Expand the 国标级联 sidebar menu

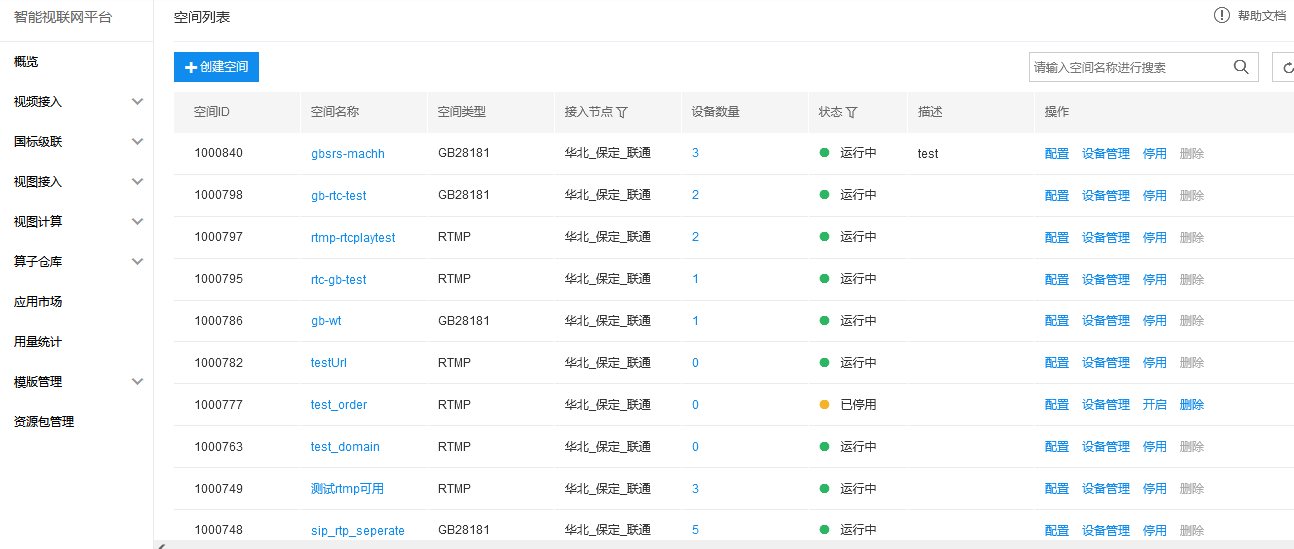pos(137,142)
